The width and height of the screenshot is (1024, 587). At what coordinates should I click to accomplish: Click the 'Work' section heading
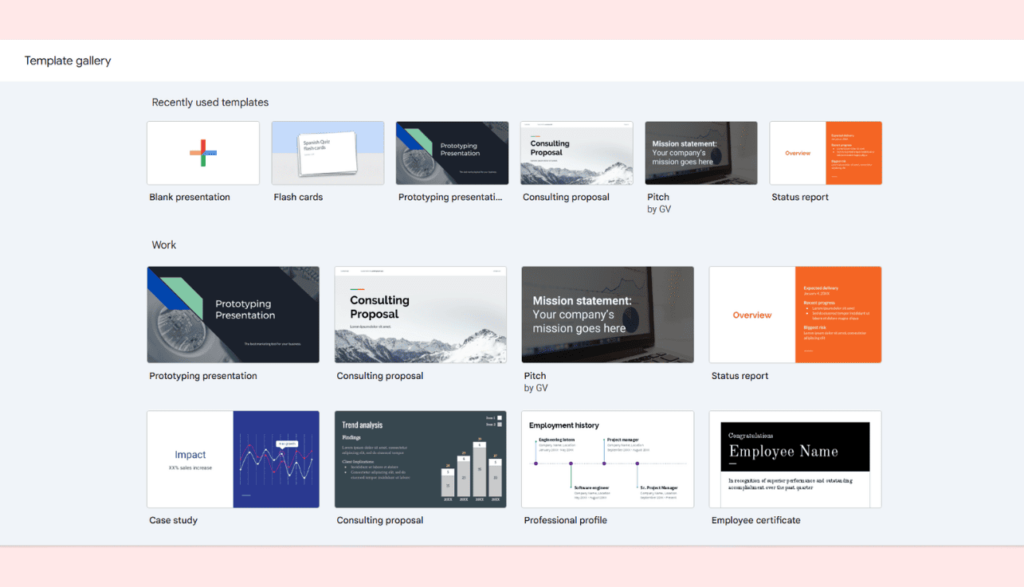click(164, 245)
